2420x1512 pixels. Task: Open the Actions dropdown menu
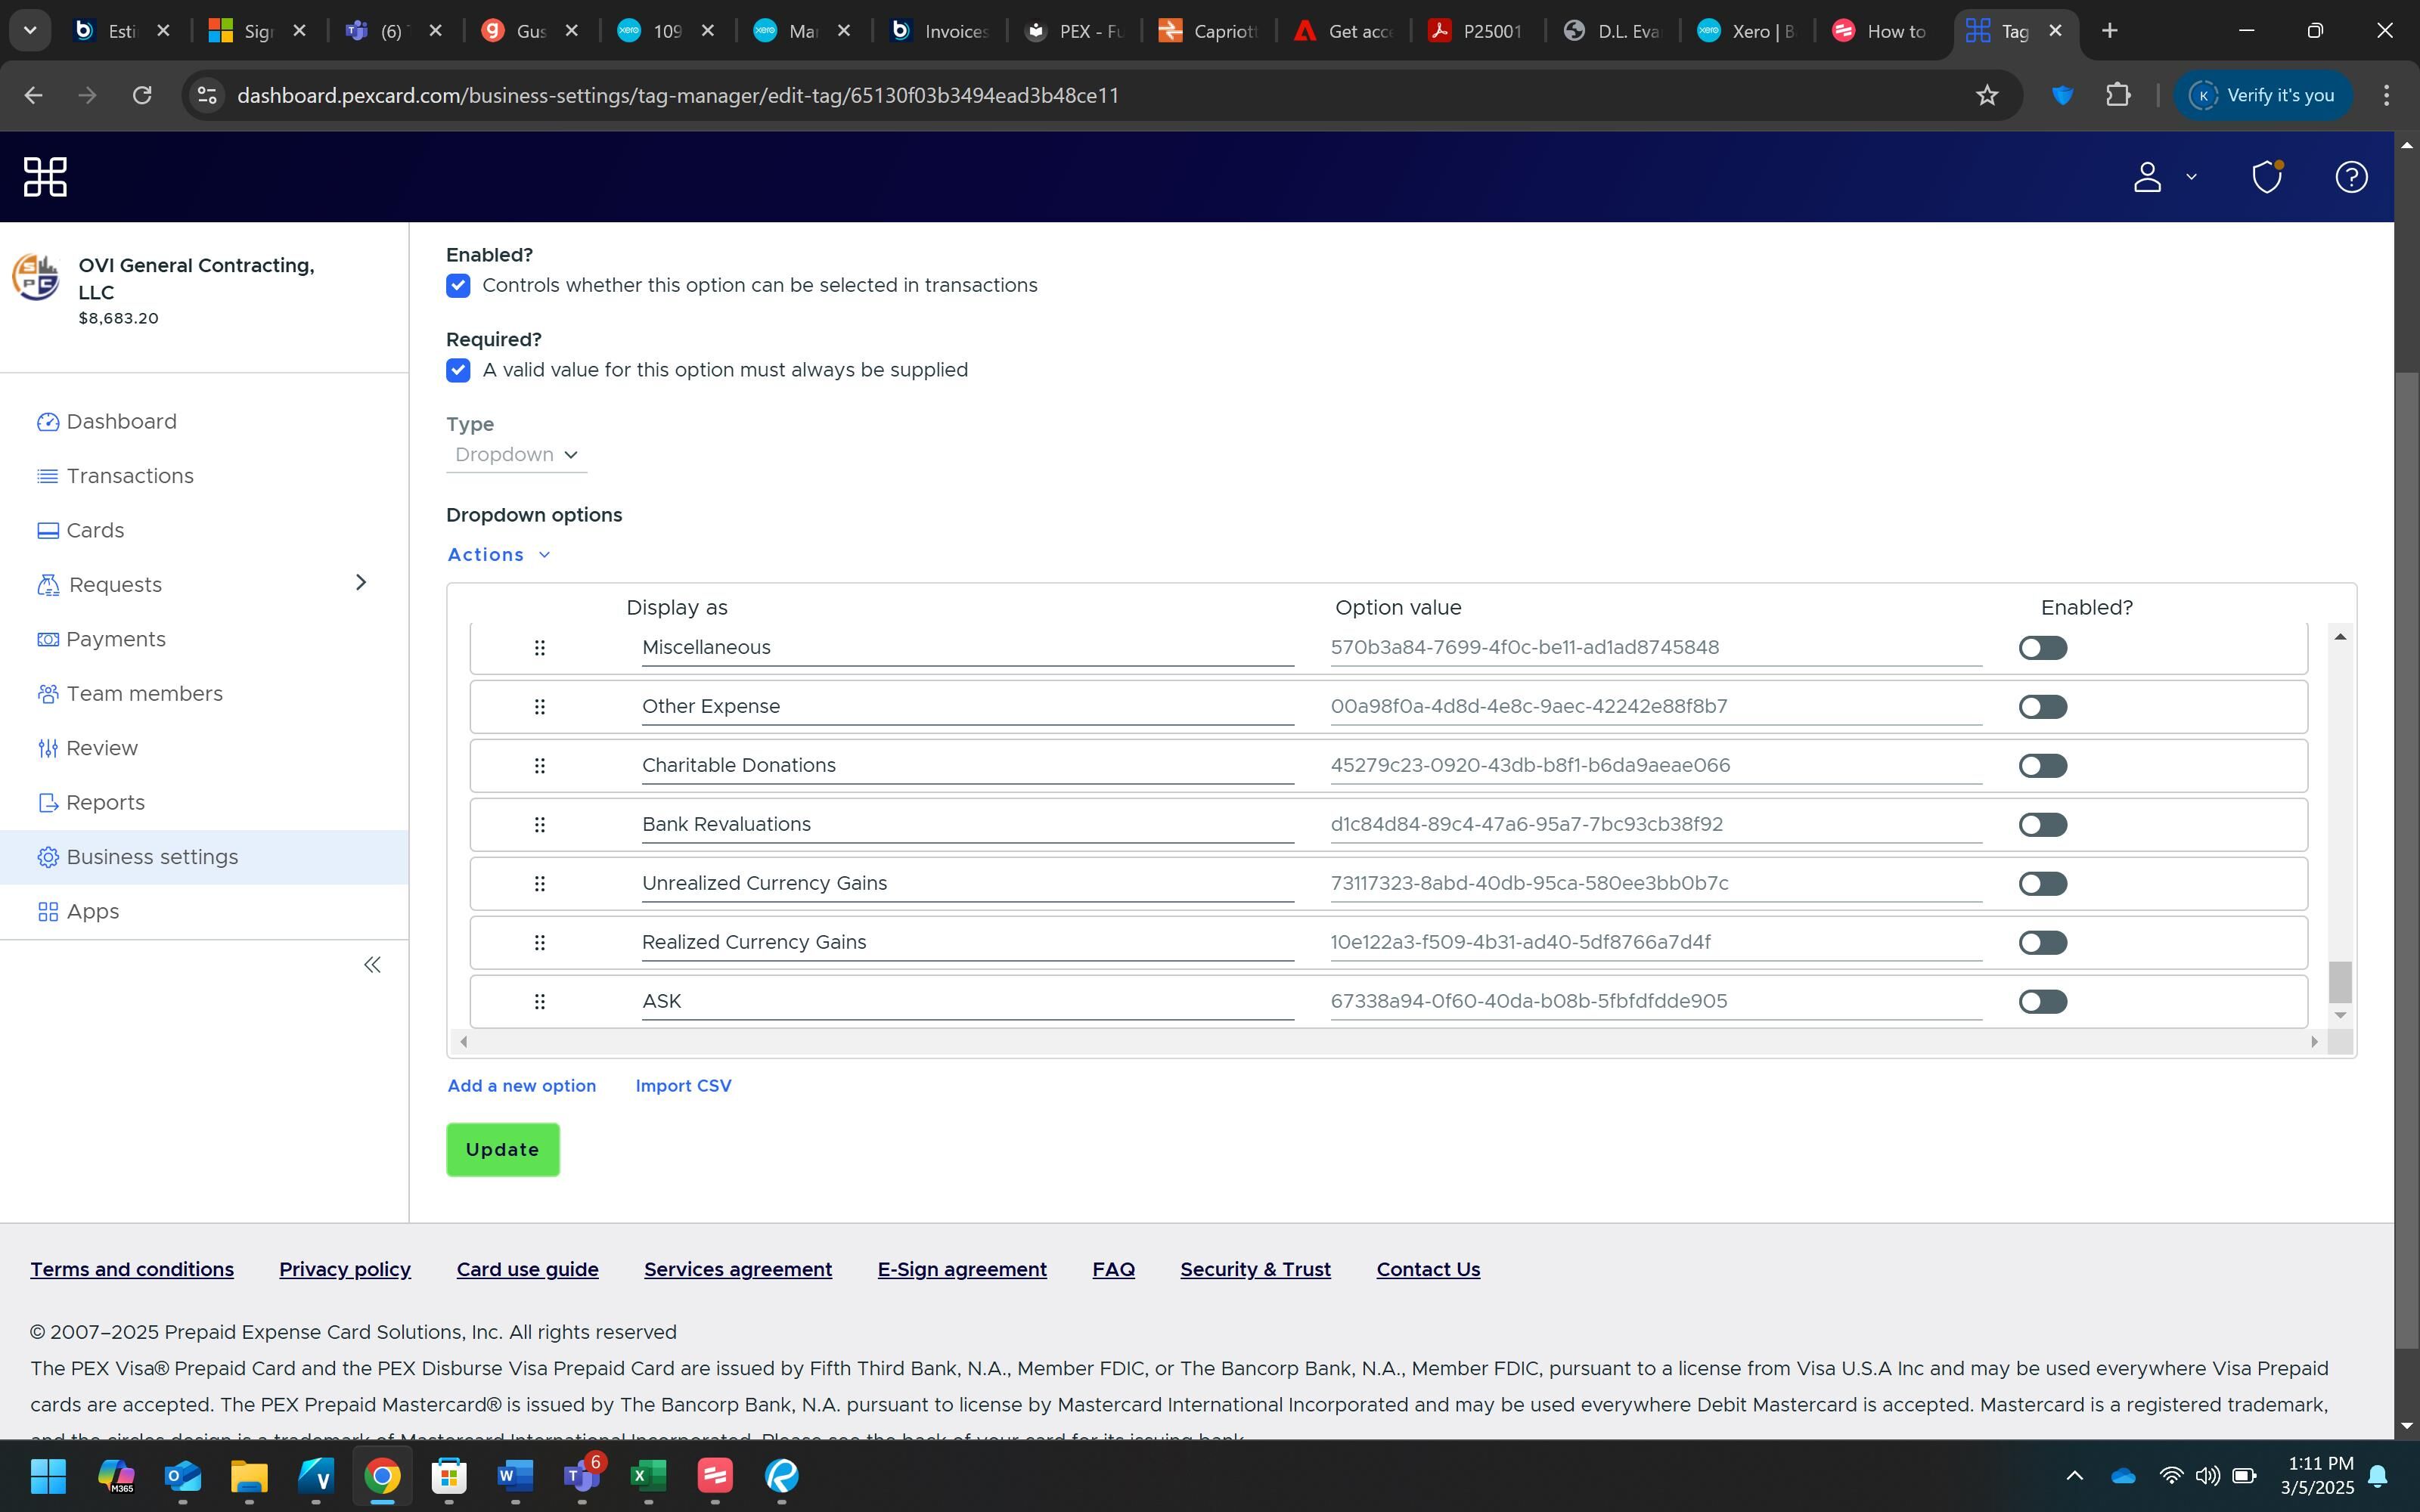point(498,555)
